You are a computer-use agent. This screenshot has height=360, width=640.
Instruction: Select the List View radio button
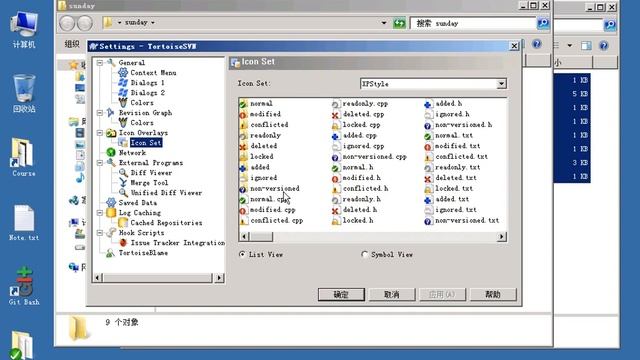pyautogui.click(x=242, y=254)
